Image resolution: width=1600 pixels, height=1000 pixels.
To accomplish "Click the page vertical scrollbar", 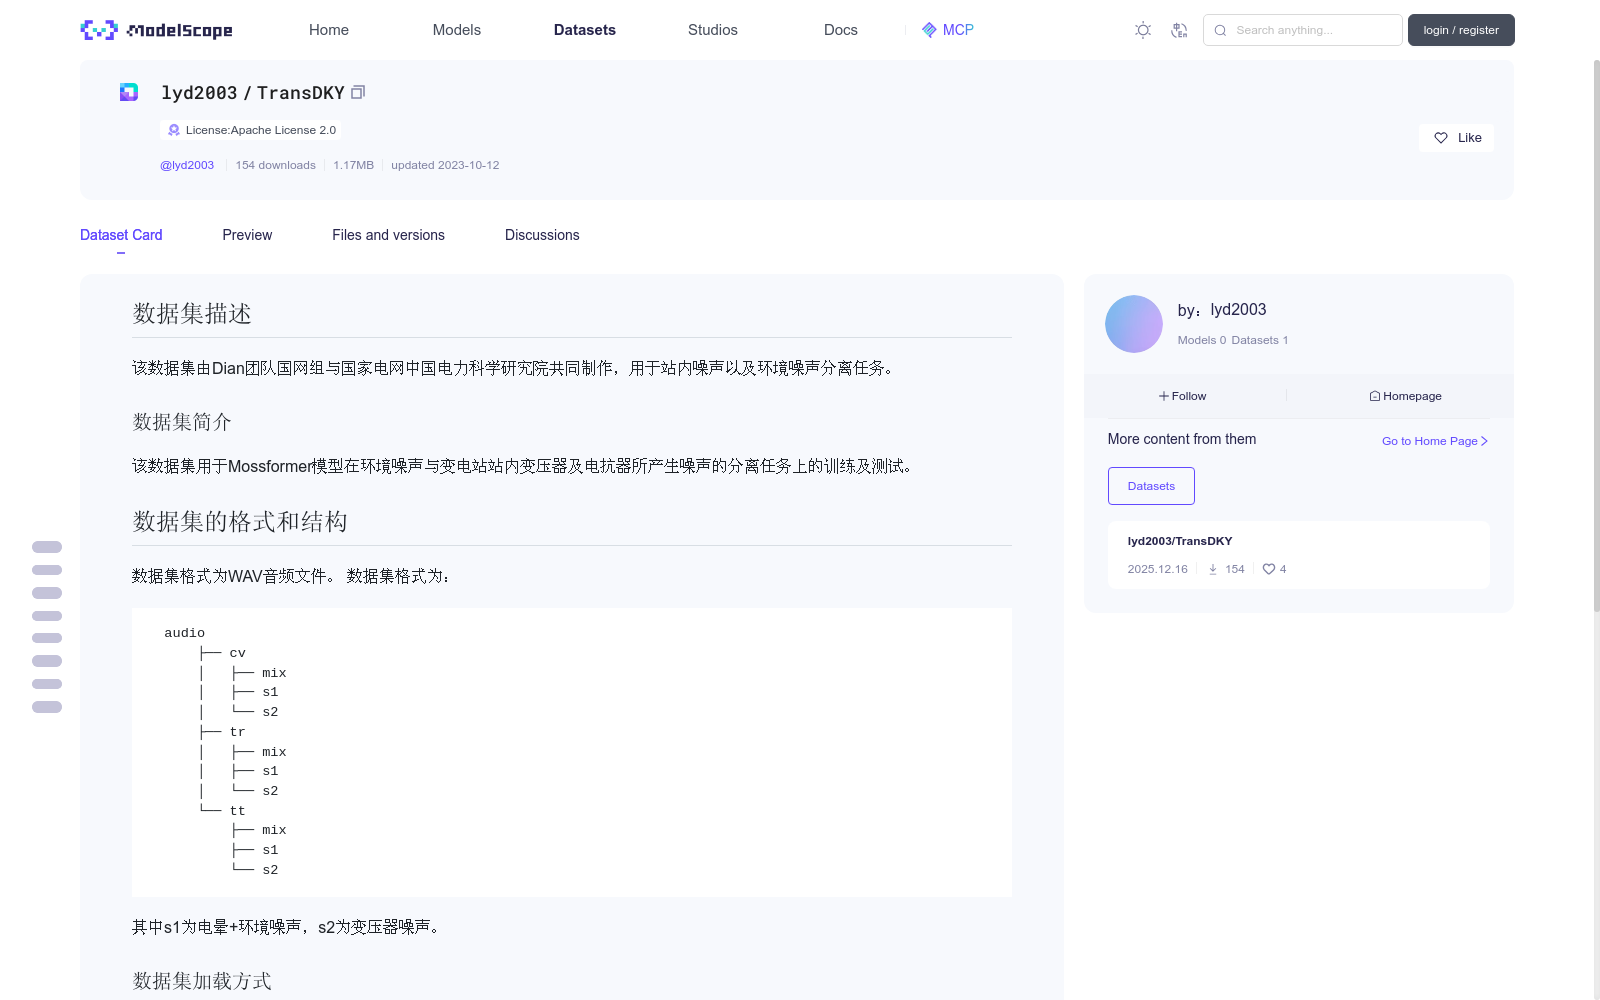I will pyautogui.click(x=1596, y=335).
